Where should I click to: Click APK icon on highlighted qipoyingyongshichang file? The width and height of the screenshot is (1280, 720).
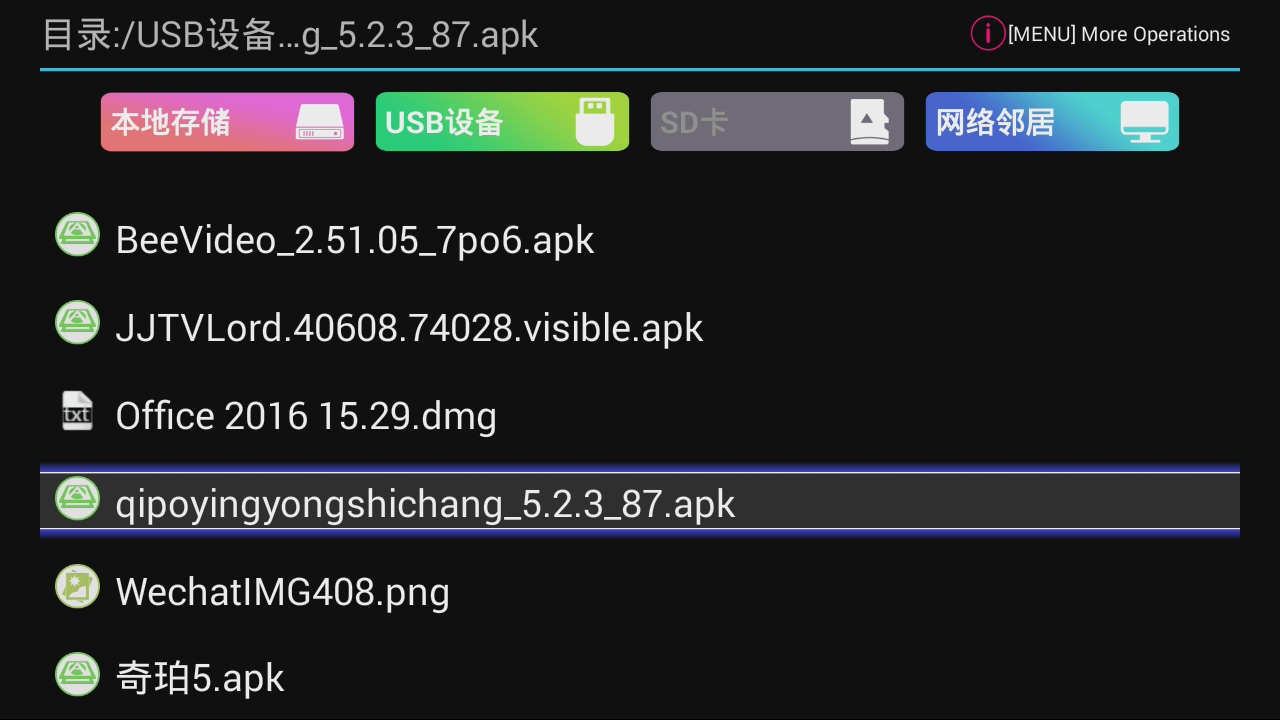pyautogui.click(x=77, y=499)
